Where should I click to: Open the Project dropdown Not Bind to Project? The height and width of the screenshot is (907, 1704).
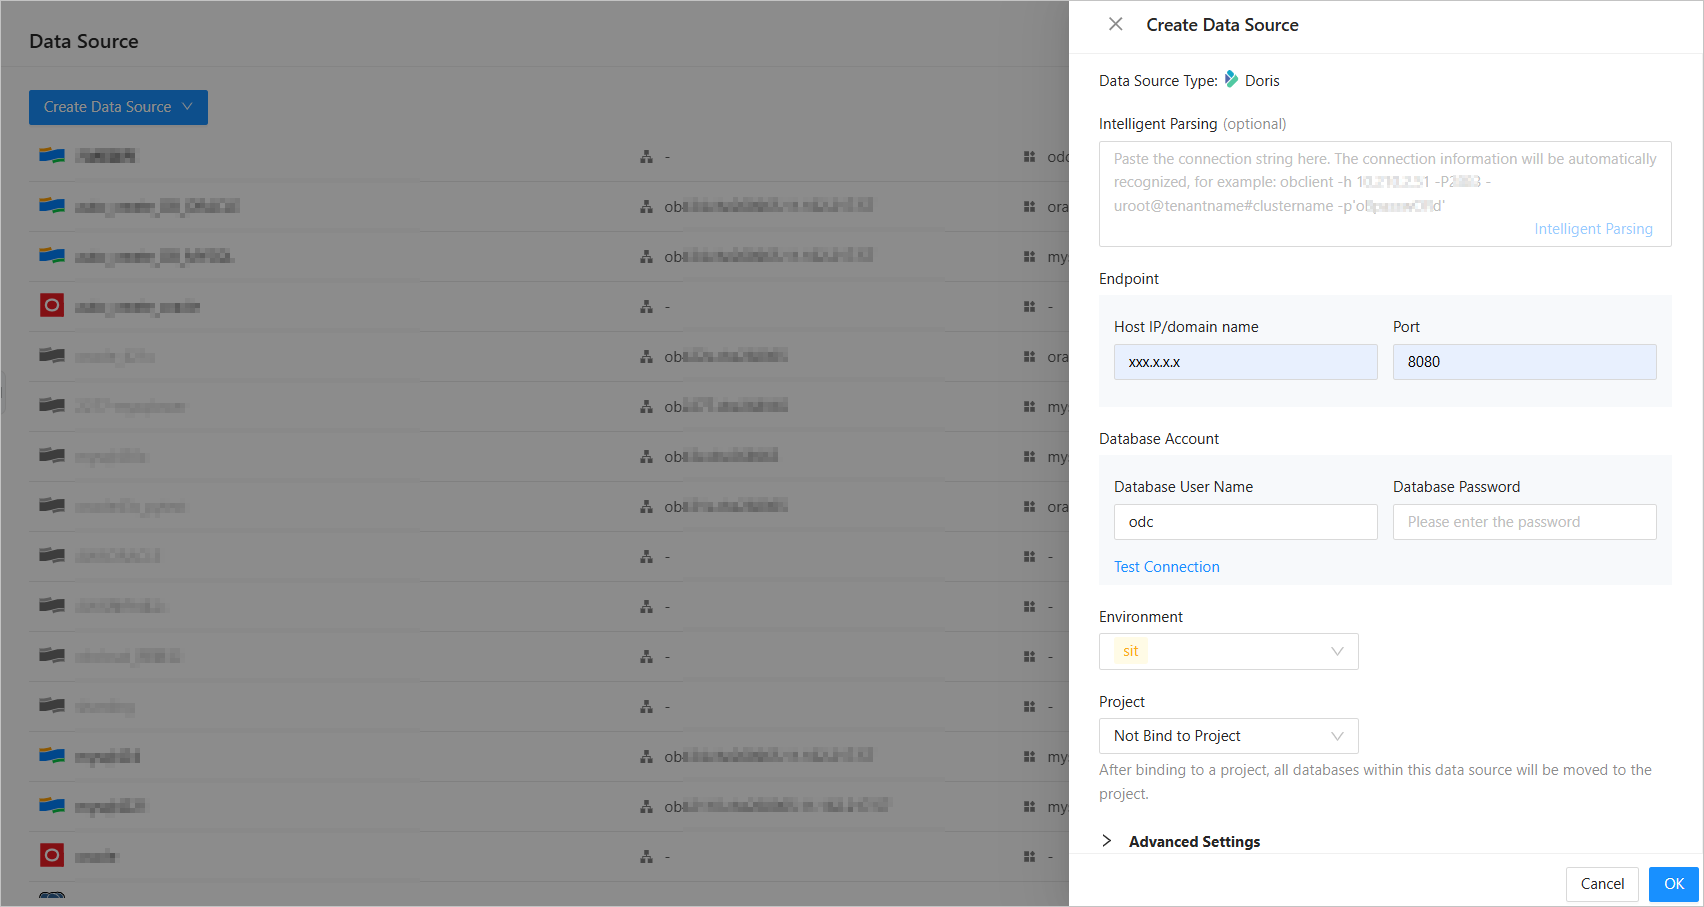[x=1228, y=736]
